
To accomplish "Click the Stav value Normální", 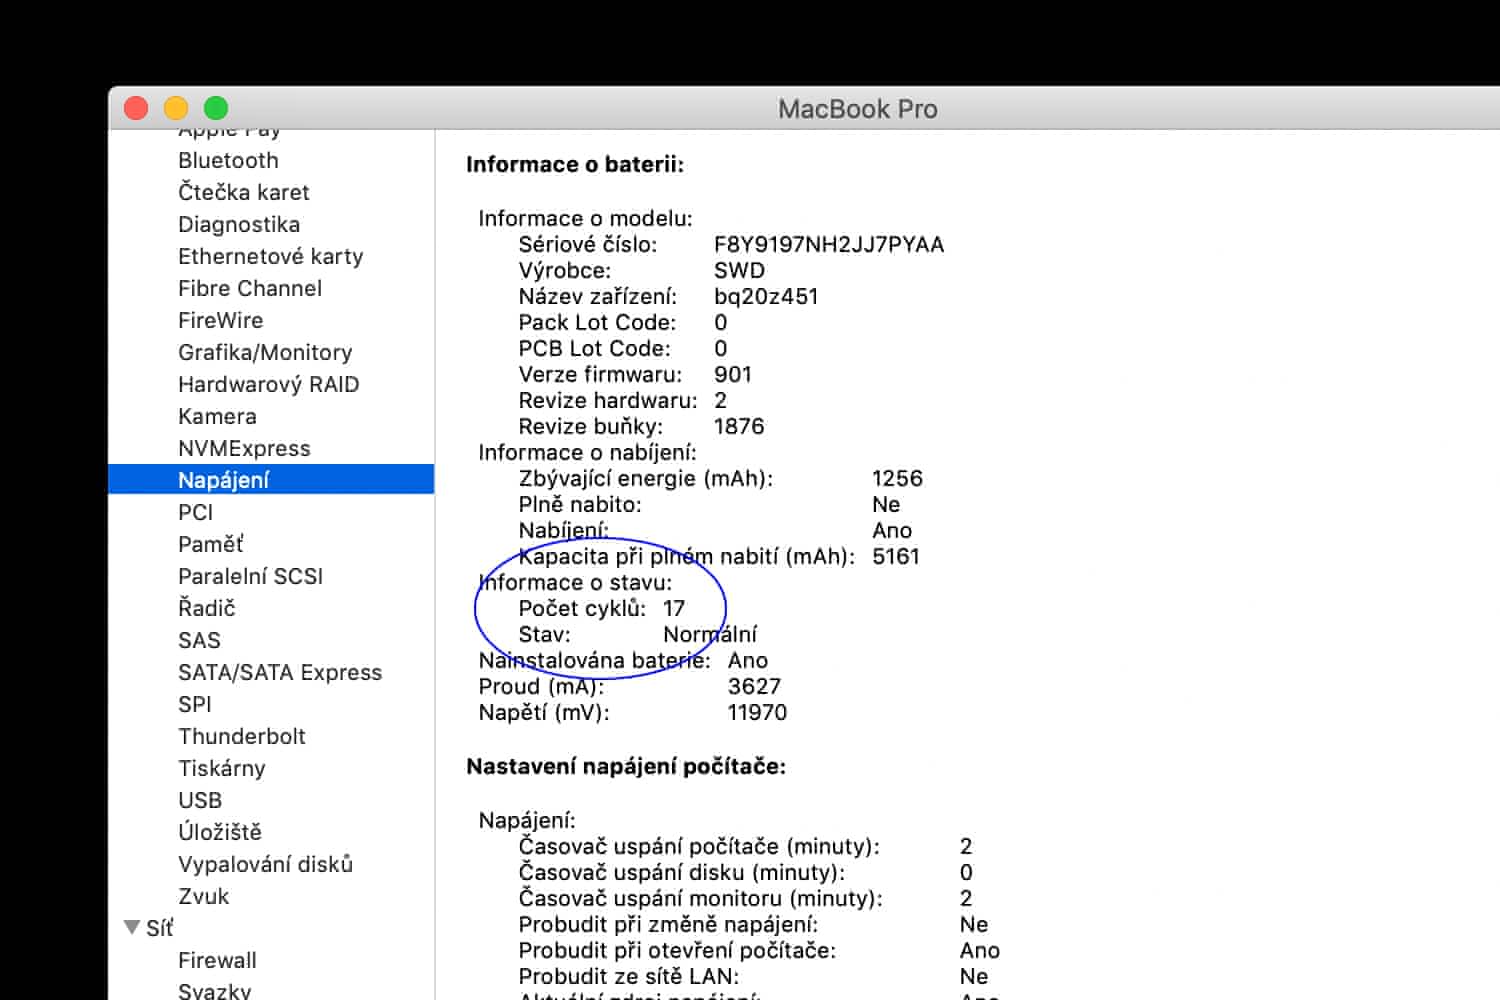I will (x=710, y=634).
